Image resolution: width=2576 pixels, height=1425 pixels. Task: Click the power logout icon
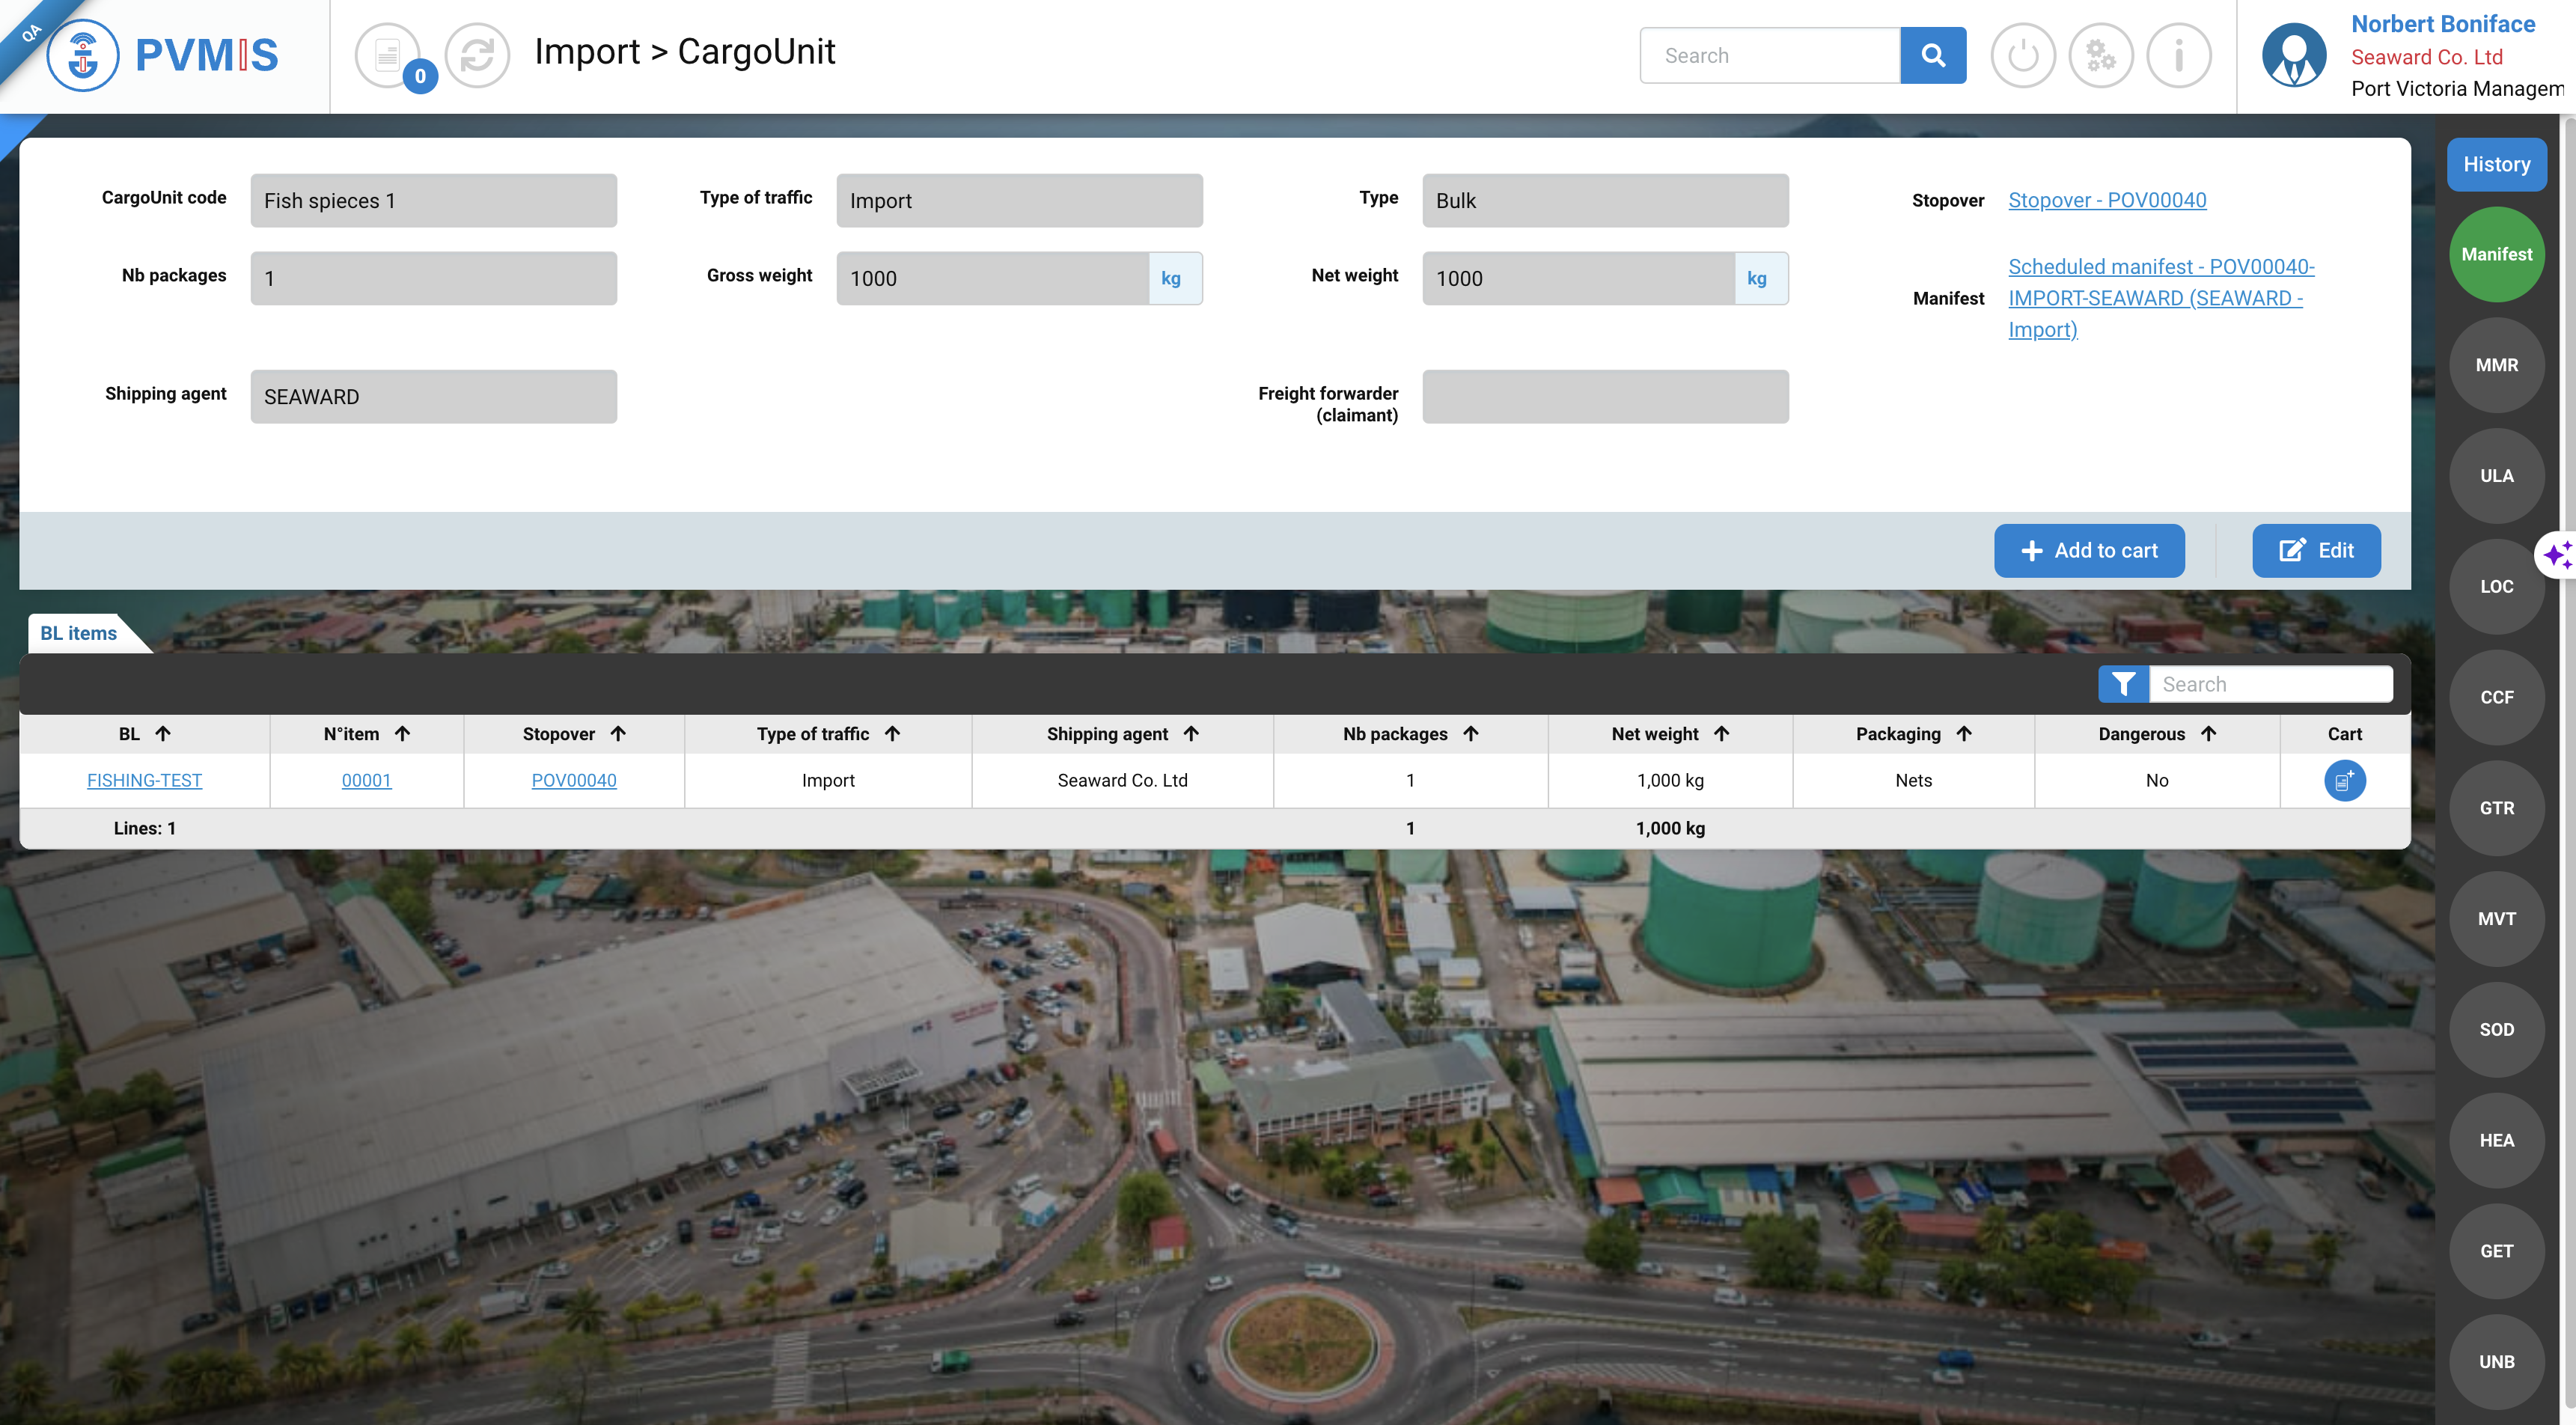click(x=2022, y=55)
